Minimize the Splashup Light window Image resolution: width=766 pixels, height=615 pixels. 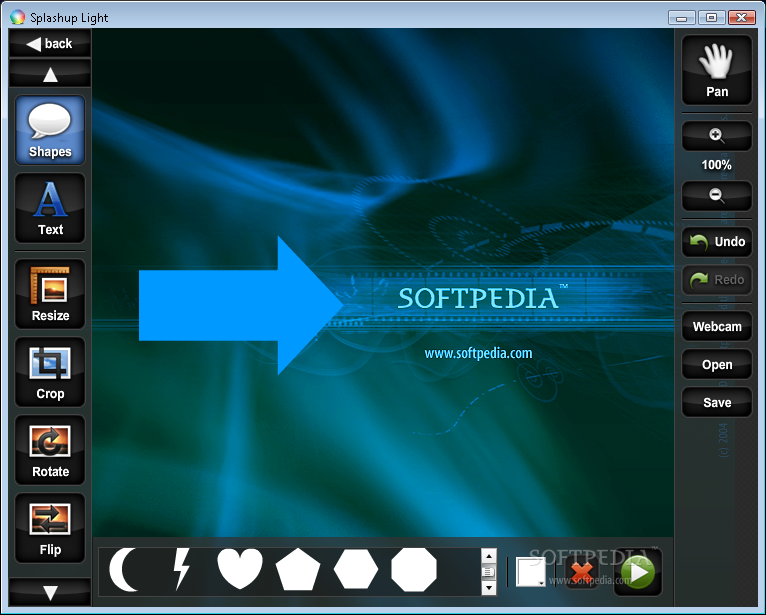(682, 18)
